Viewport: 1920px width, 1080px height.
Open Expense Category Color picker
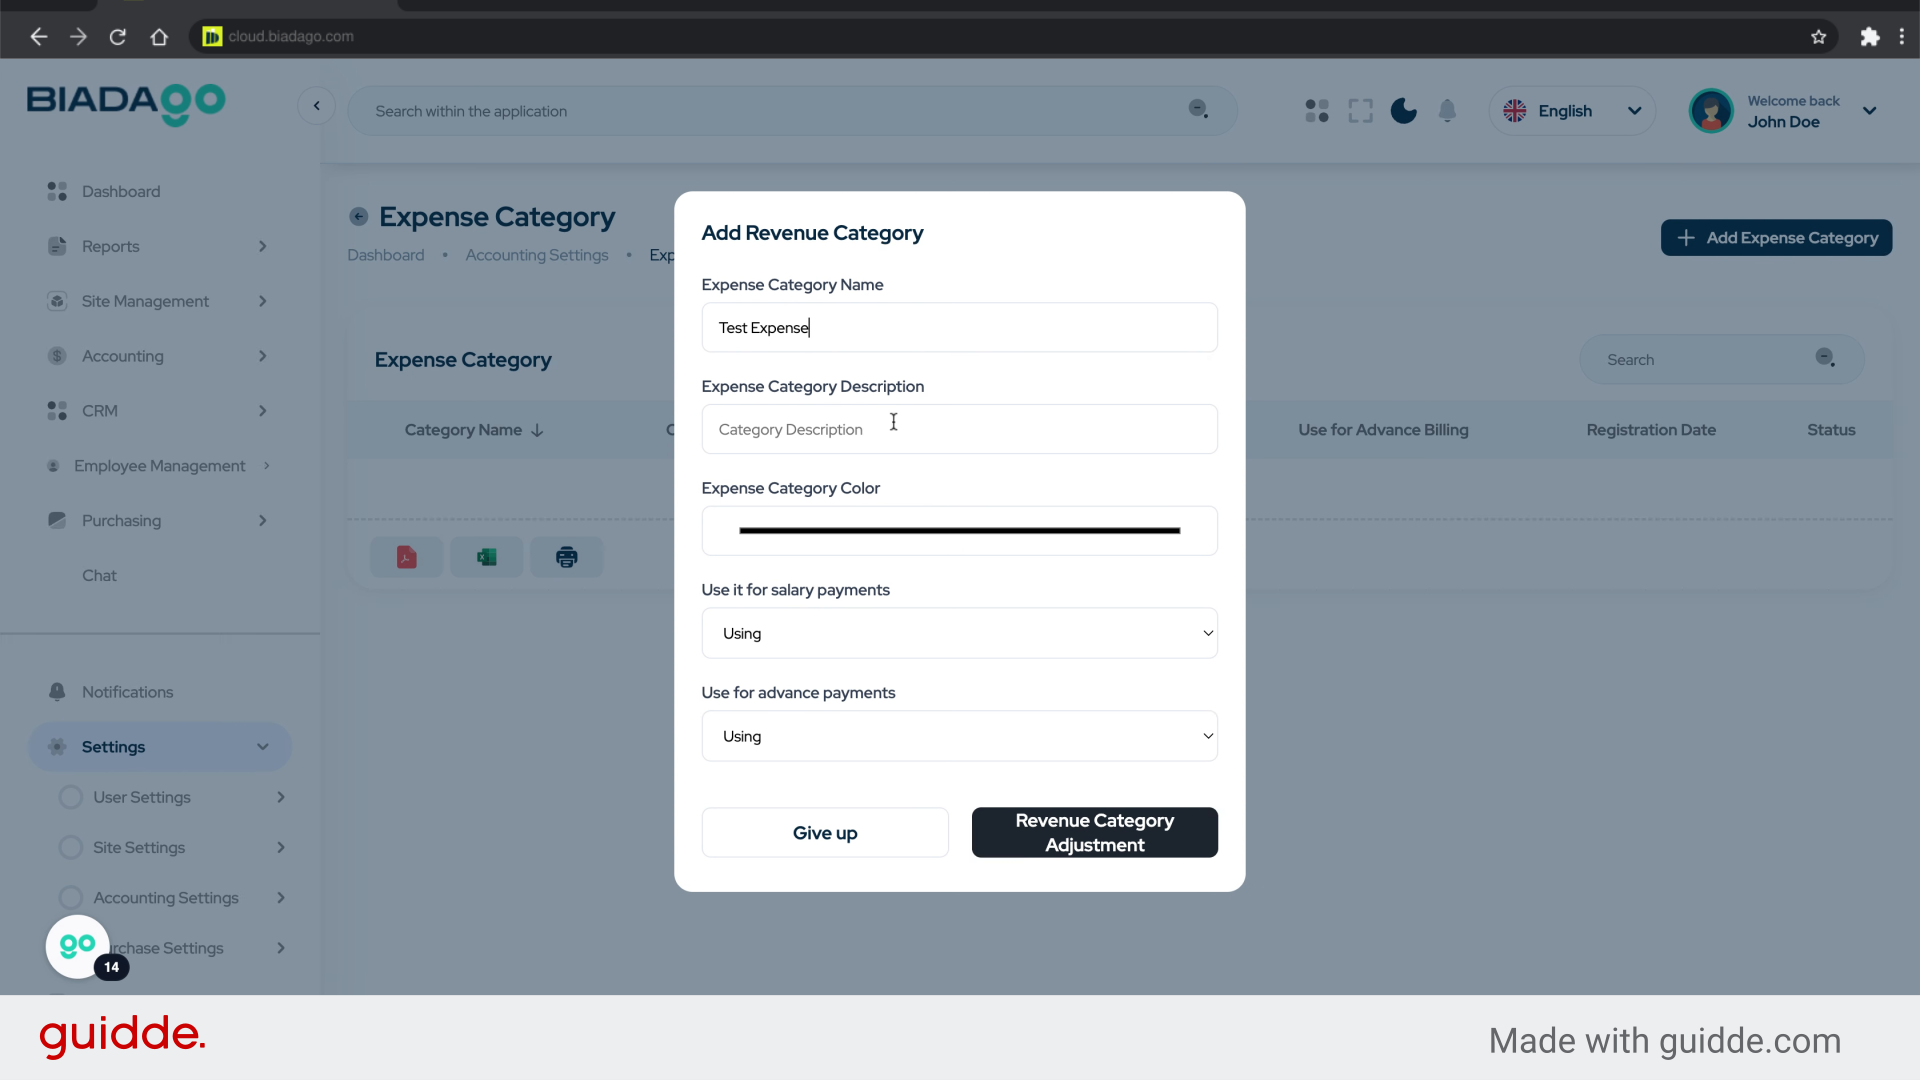pos(959,531)
